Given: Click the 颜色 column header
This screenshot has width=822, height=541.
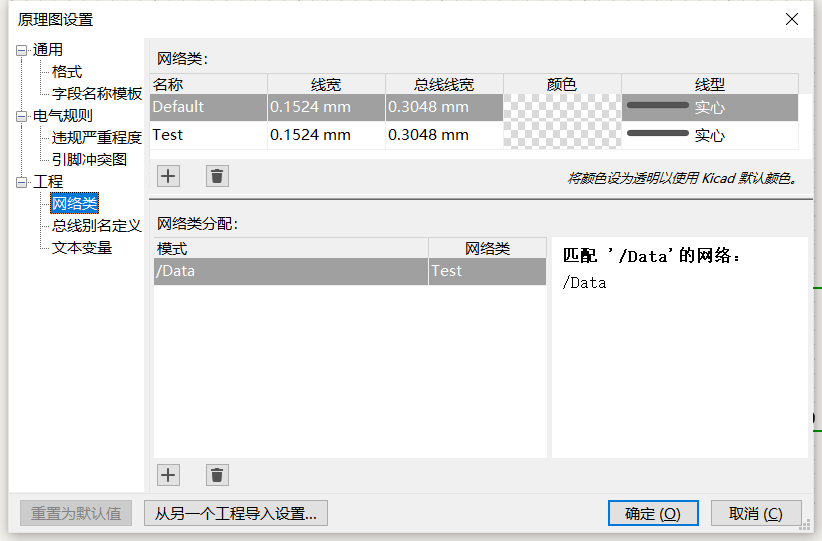Looking at the screenshot, I should 563,84.
